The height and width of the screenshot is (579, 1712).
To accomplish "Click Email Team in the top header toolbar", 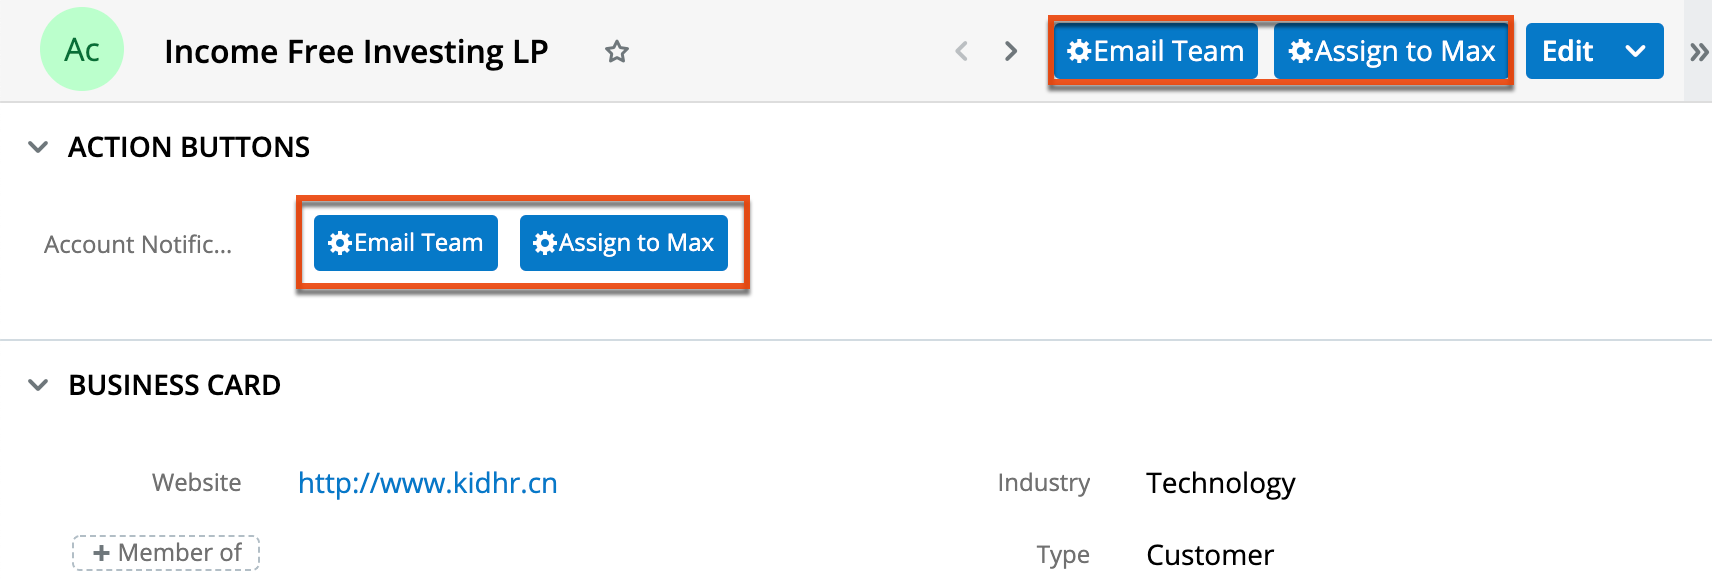I will [x=1156, y=52].
